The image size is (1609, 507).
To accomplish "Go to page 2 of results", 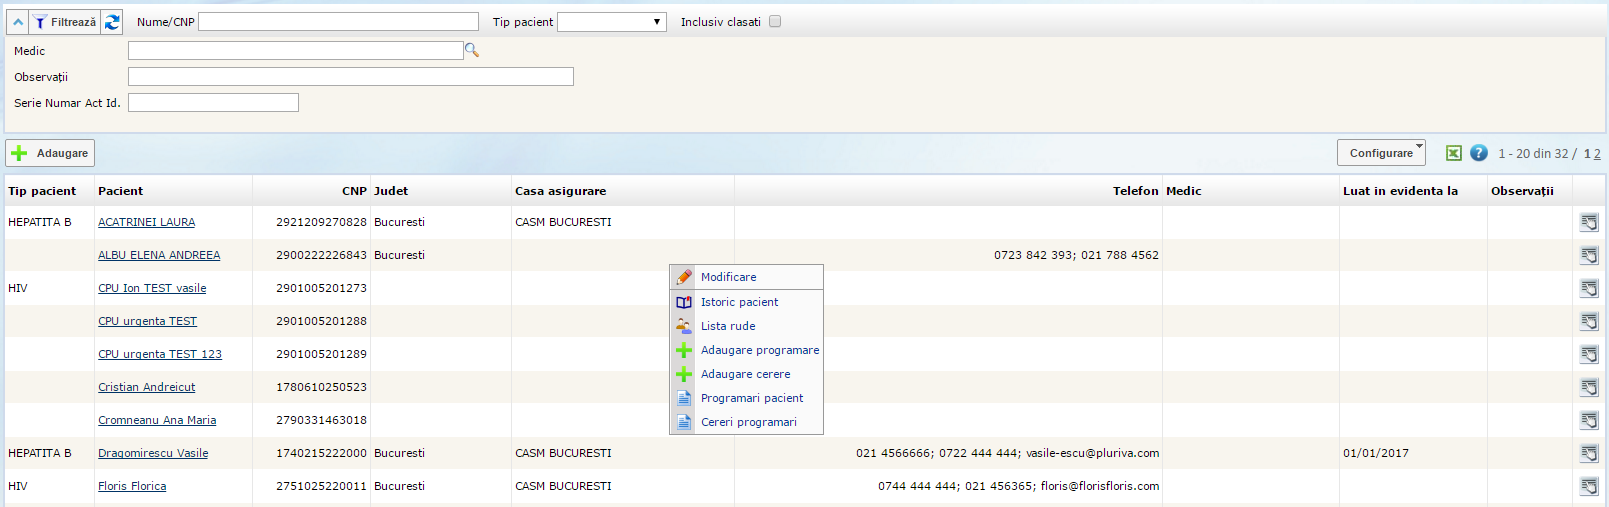I will (x=1597, y=154).
